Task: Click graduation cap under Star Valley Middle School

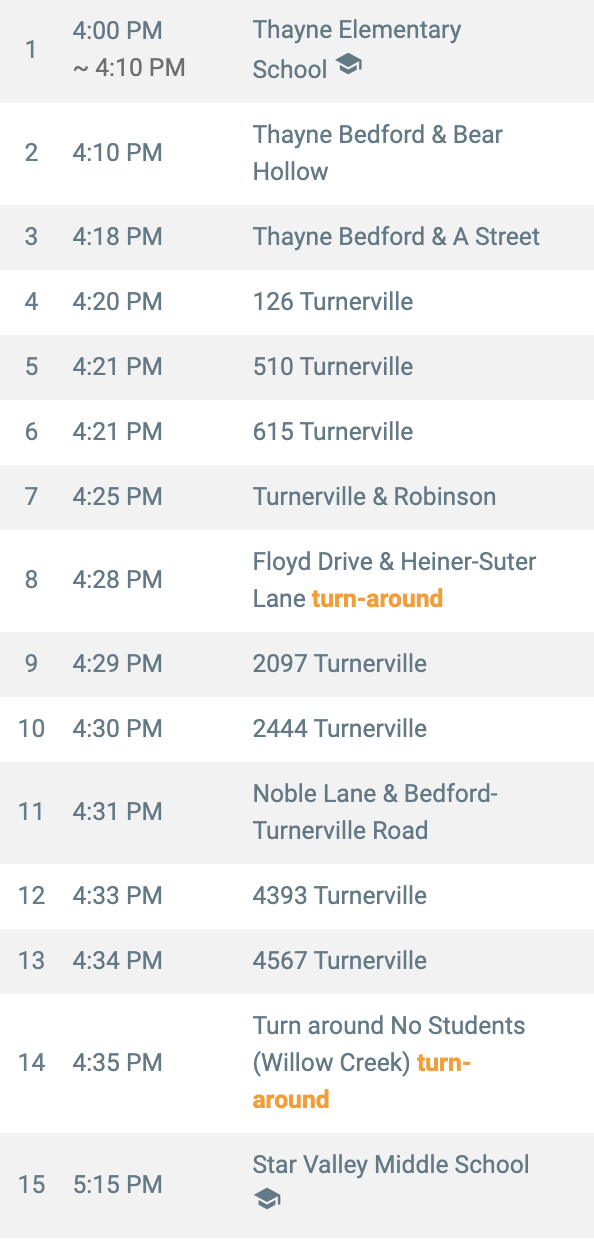Action: click(x=267, y=1199)
